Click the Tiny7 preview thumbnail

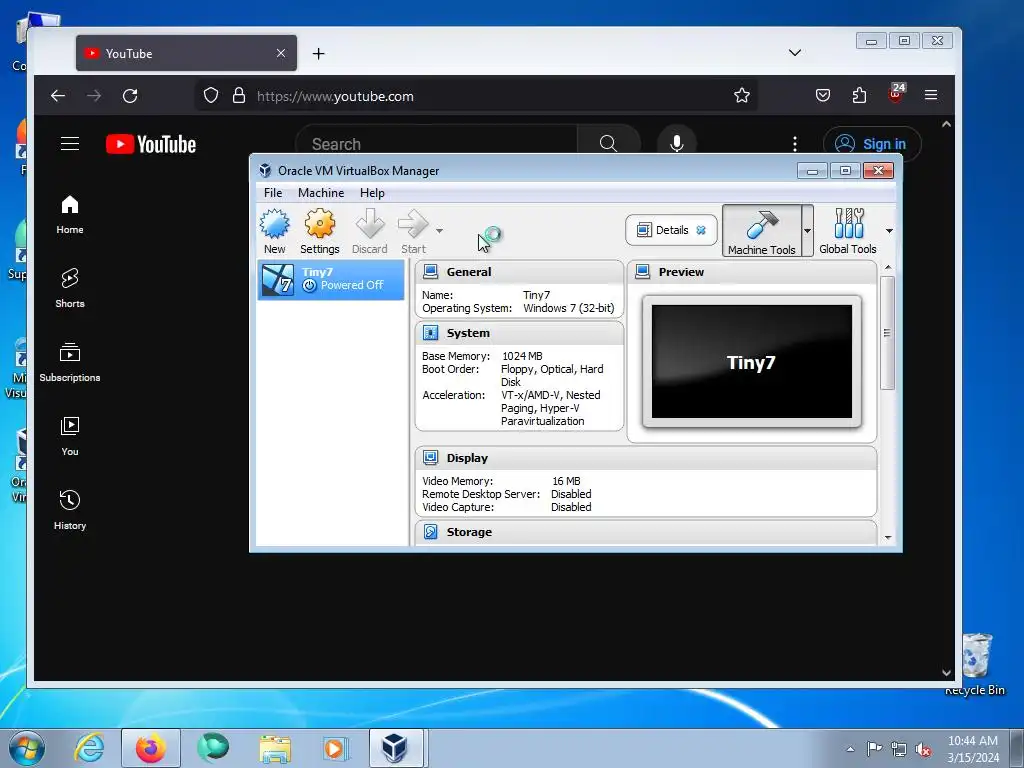tap(752, 362)
